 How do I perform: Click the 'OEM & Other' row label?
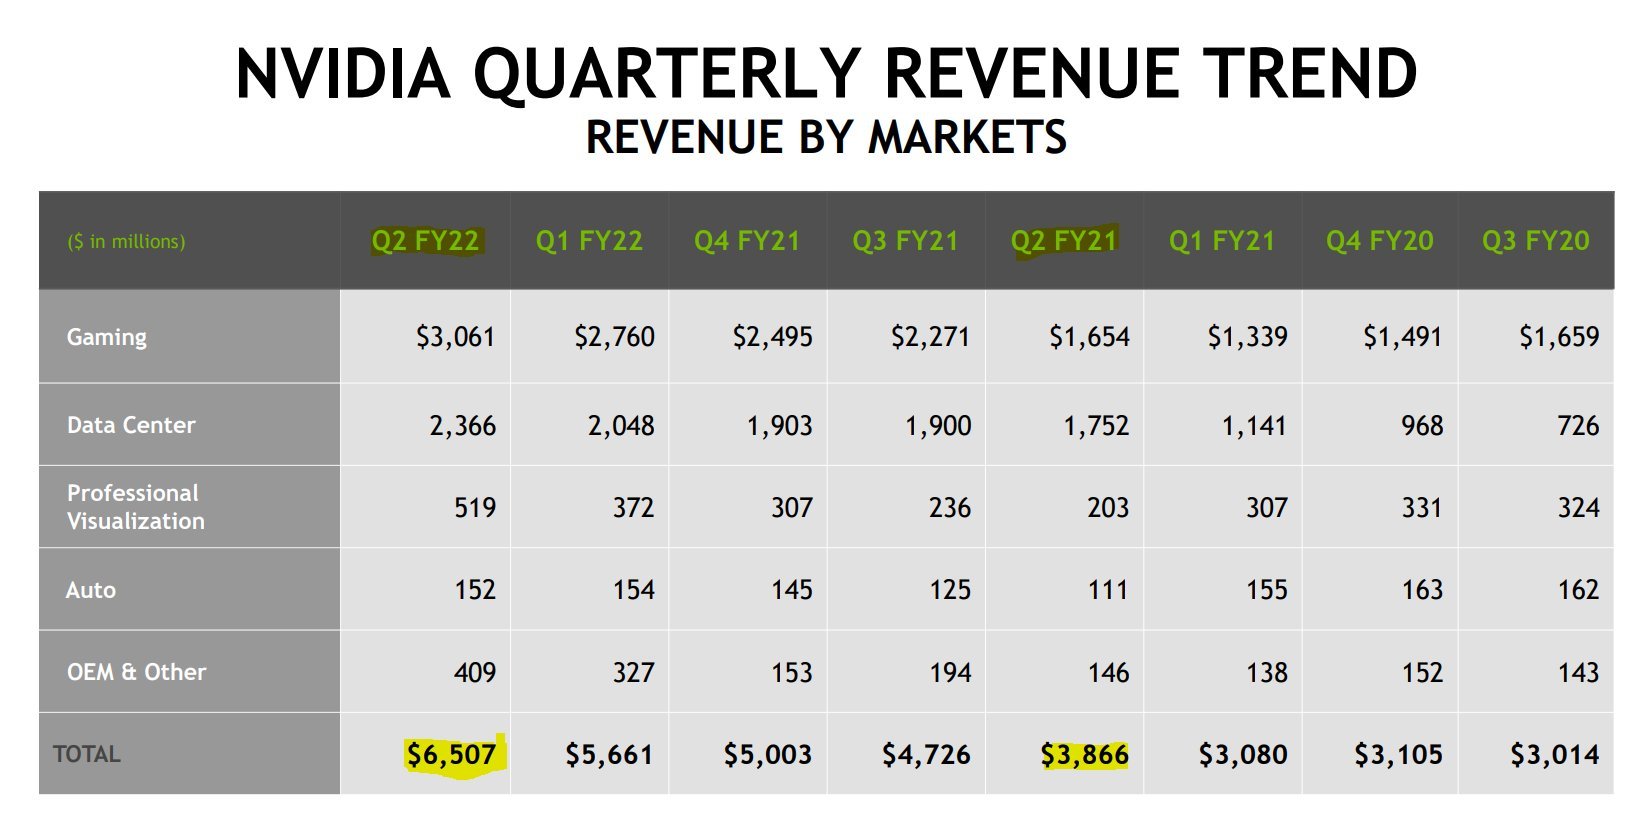point(136,672)
